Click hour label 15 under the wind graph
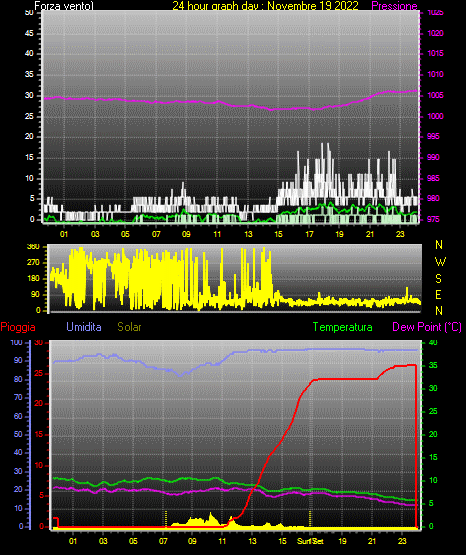Viewport: 466px width, 555px height. pyautogui.click(x=278, y=234)
